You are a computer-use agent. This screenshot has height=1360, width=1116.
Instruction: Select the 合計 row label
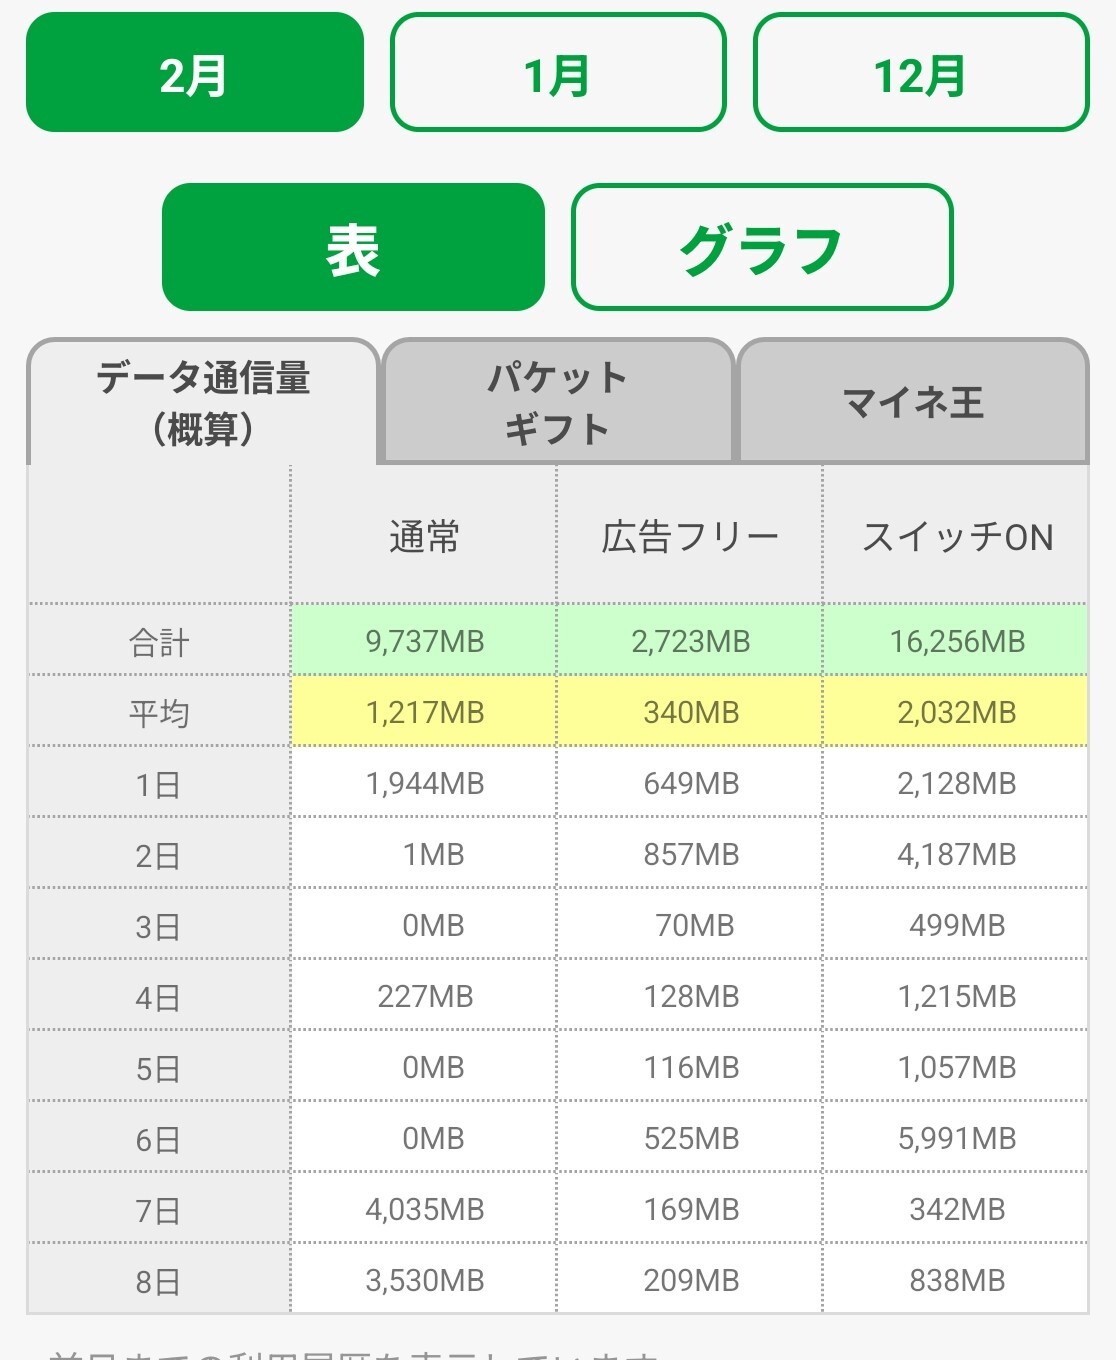coord(159,642)
